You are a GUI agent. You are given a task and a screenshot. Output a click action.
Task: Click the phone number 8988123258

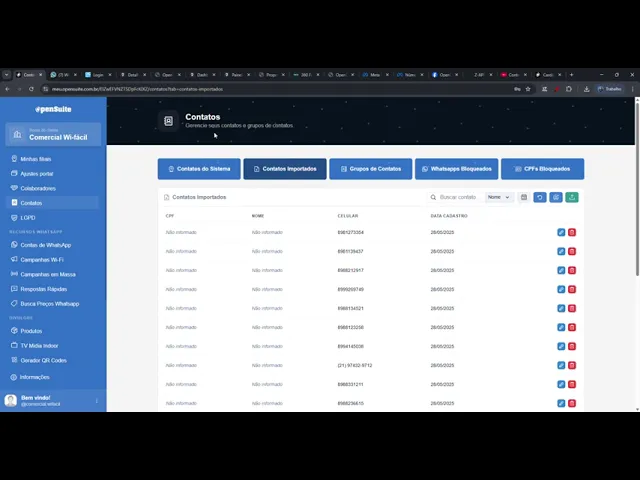point(351,327)
